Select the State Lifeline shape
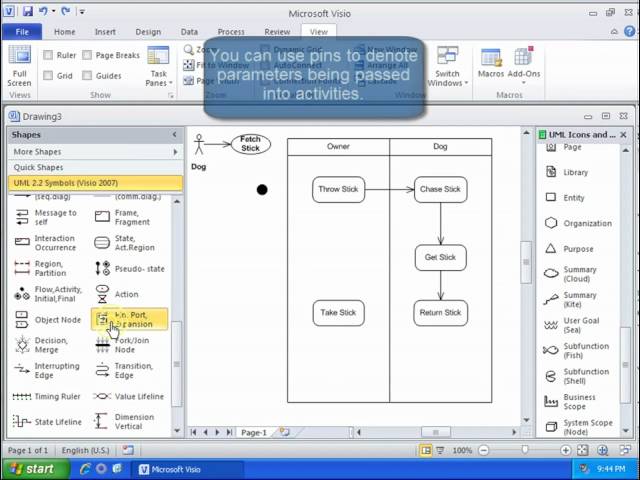640x480 pixels. click(47, 422)
